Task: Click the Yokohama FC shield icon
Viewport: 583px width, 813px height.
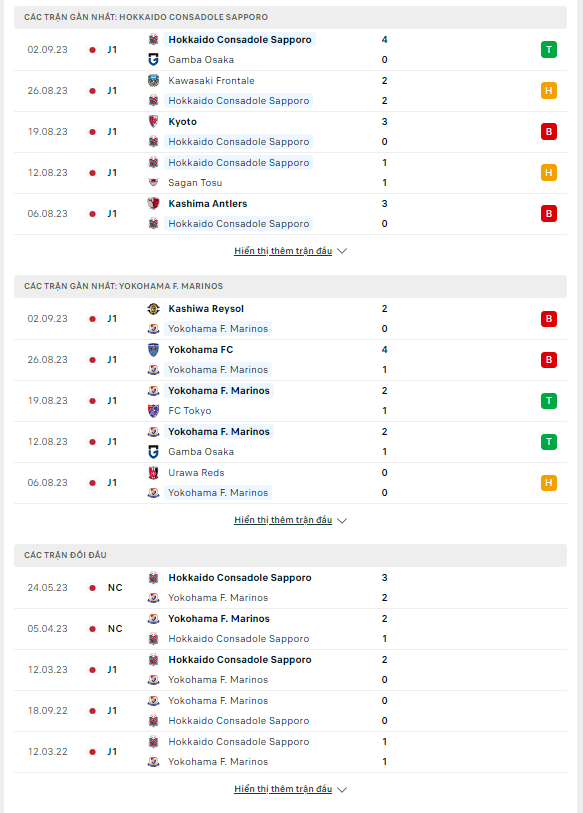Action: [x=154, y=349]
